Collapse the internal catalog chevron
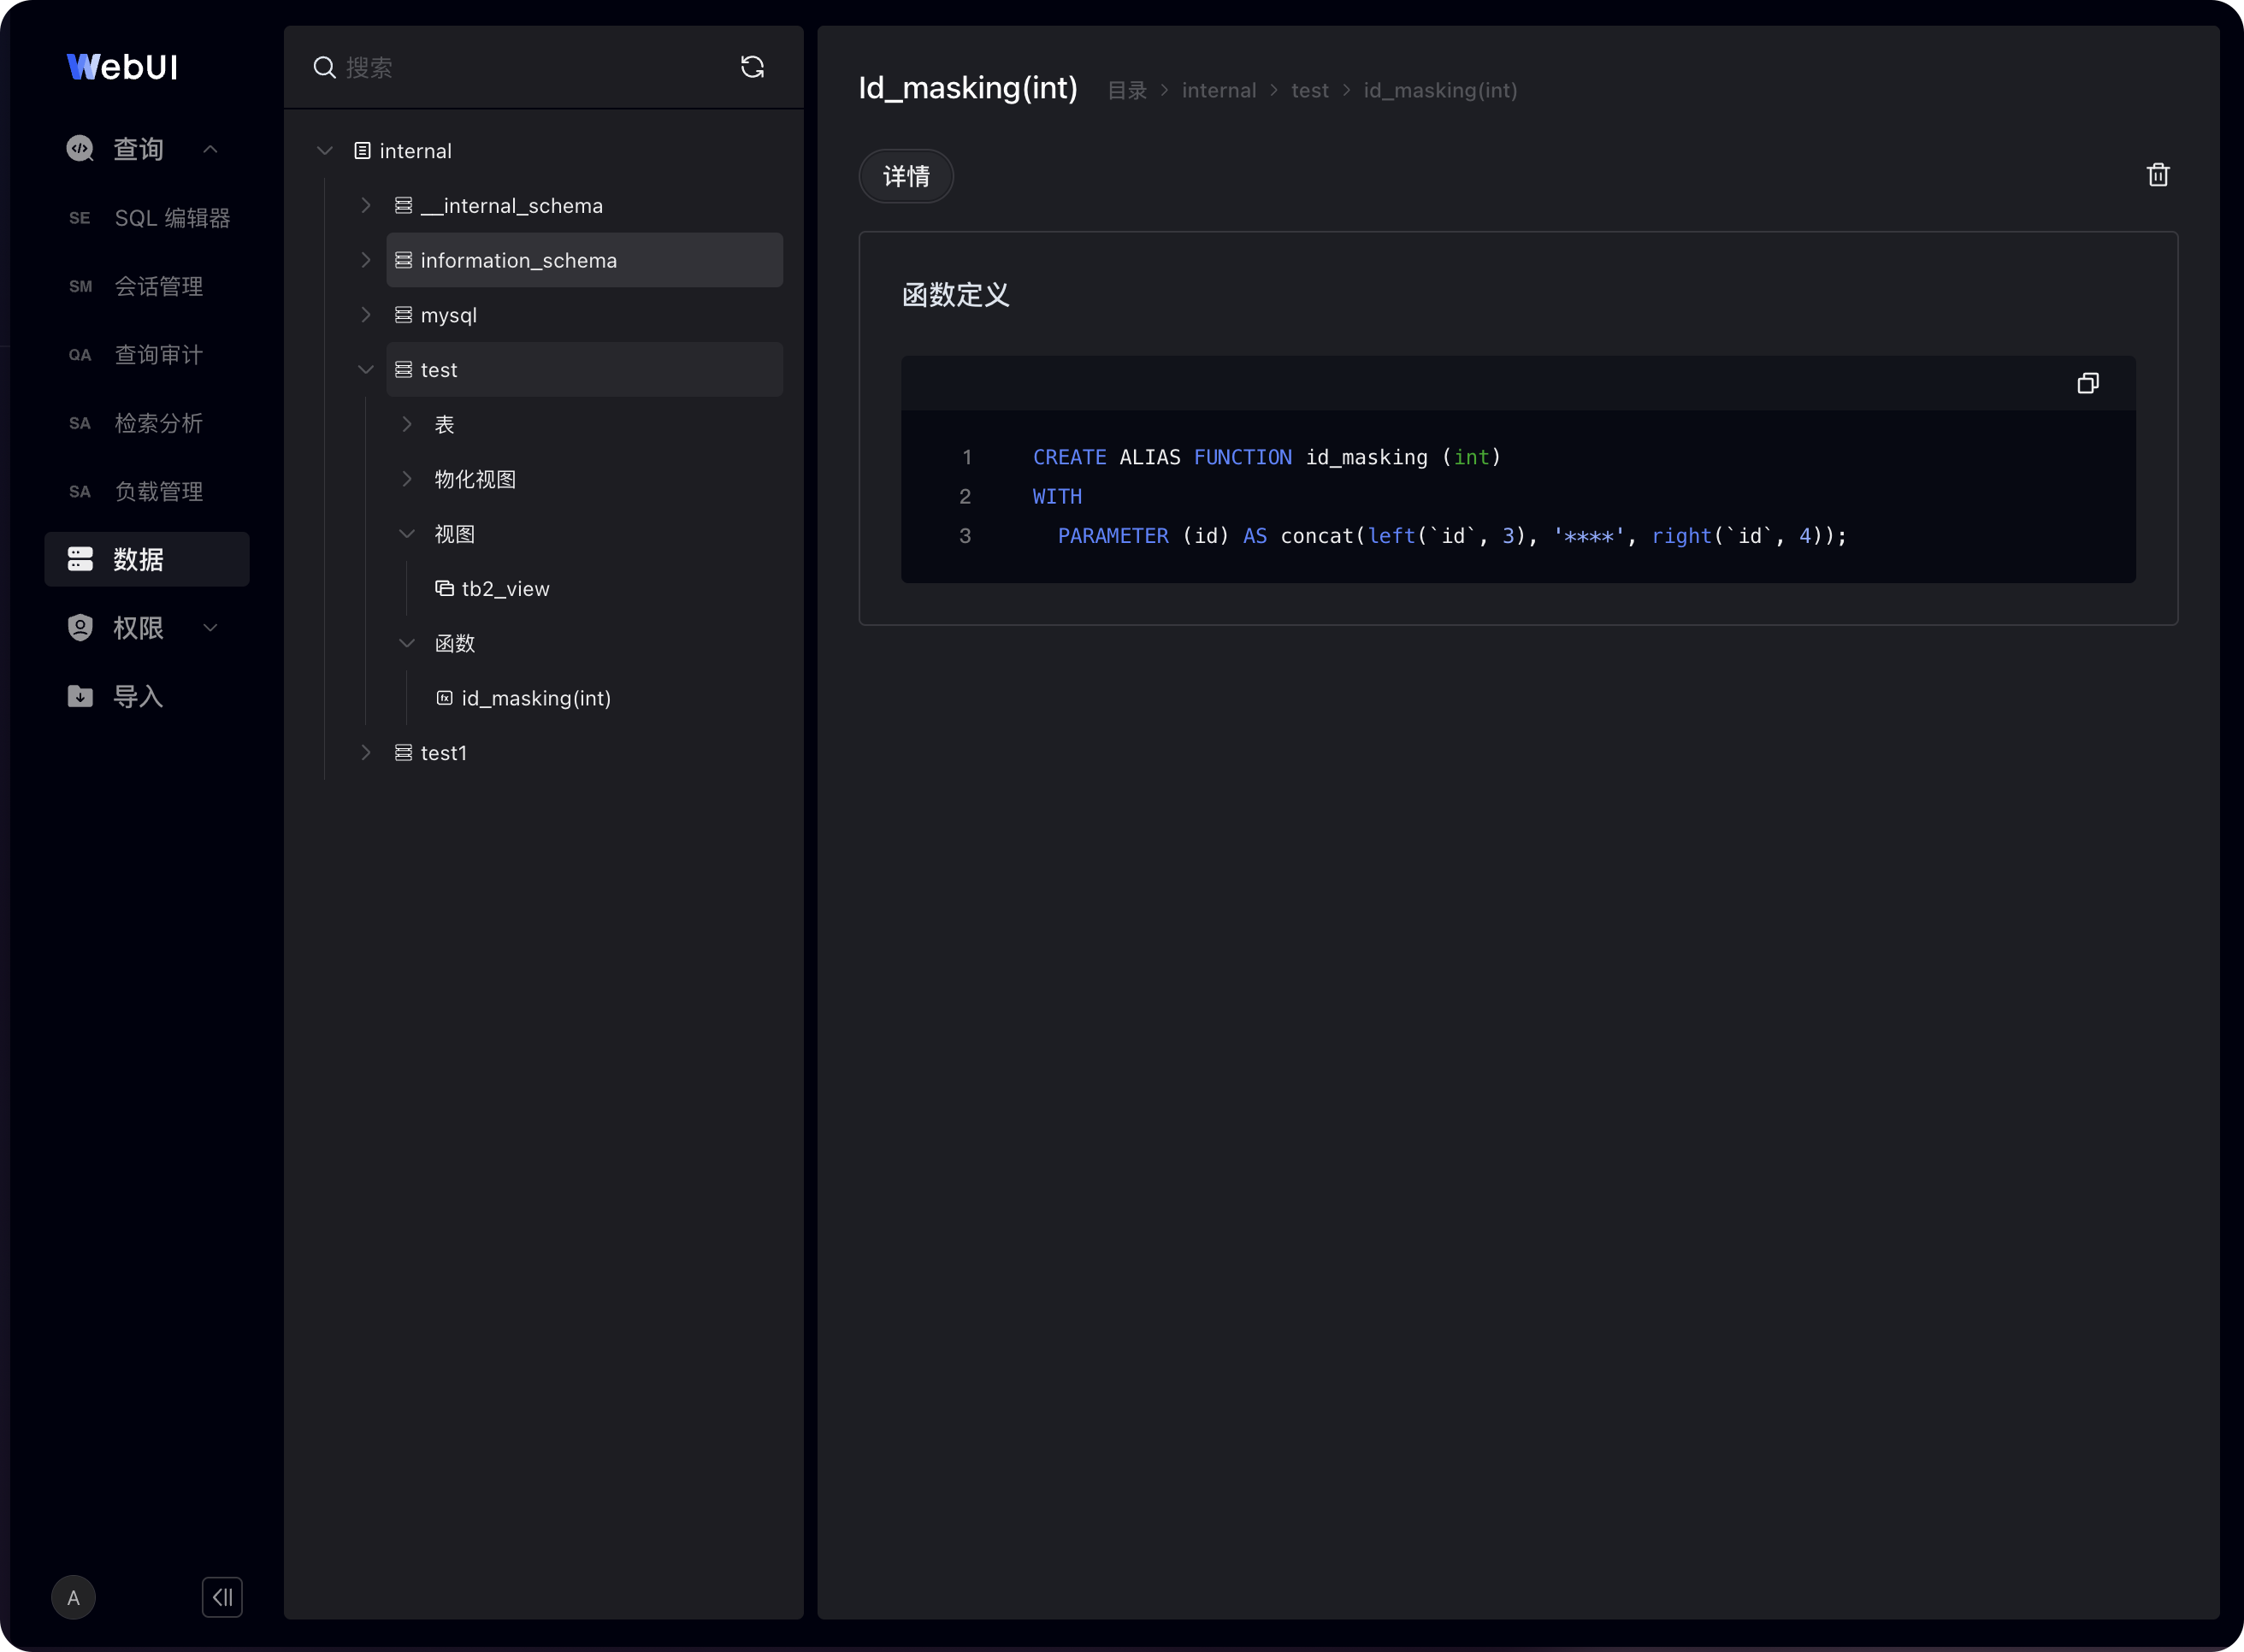This screenshot has width=2244, height=1652. pos(325,151)
